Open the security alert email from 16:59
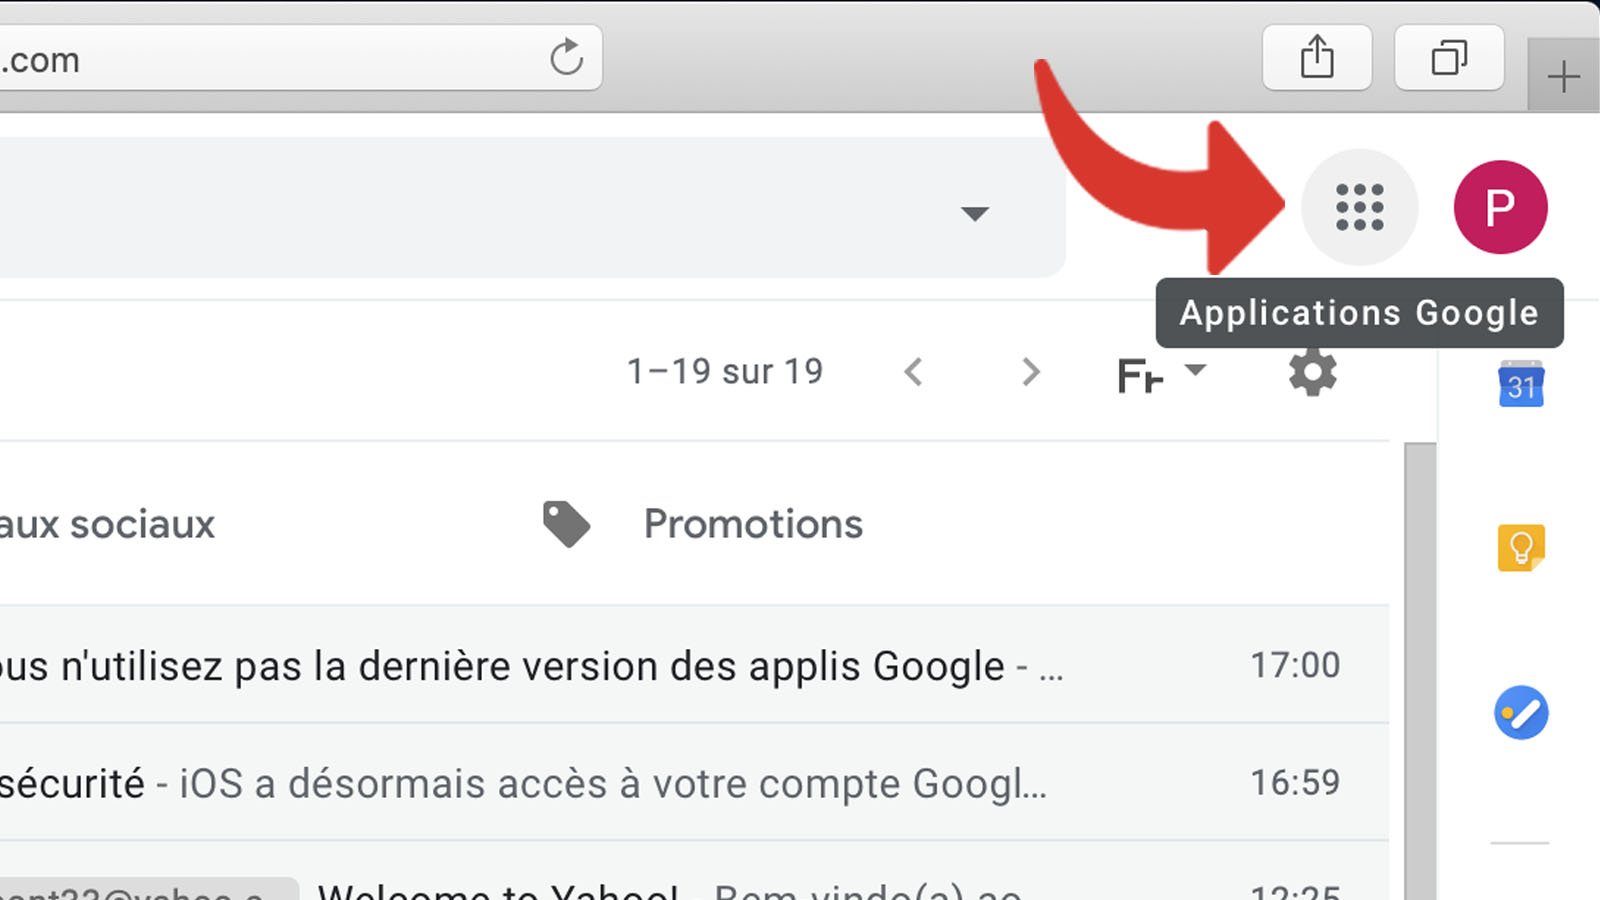The width and height of the screenshot is (1600, 900). (x=600, y=782)
